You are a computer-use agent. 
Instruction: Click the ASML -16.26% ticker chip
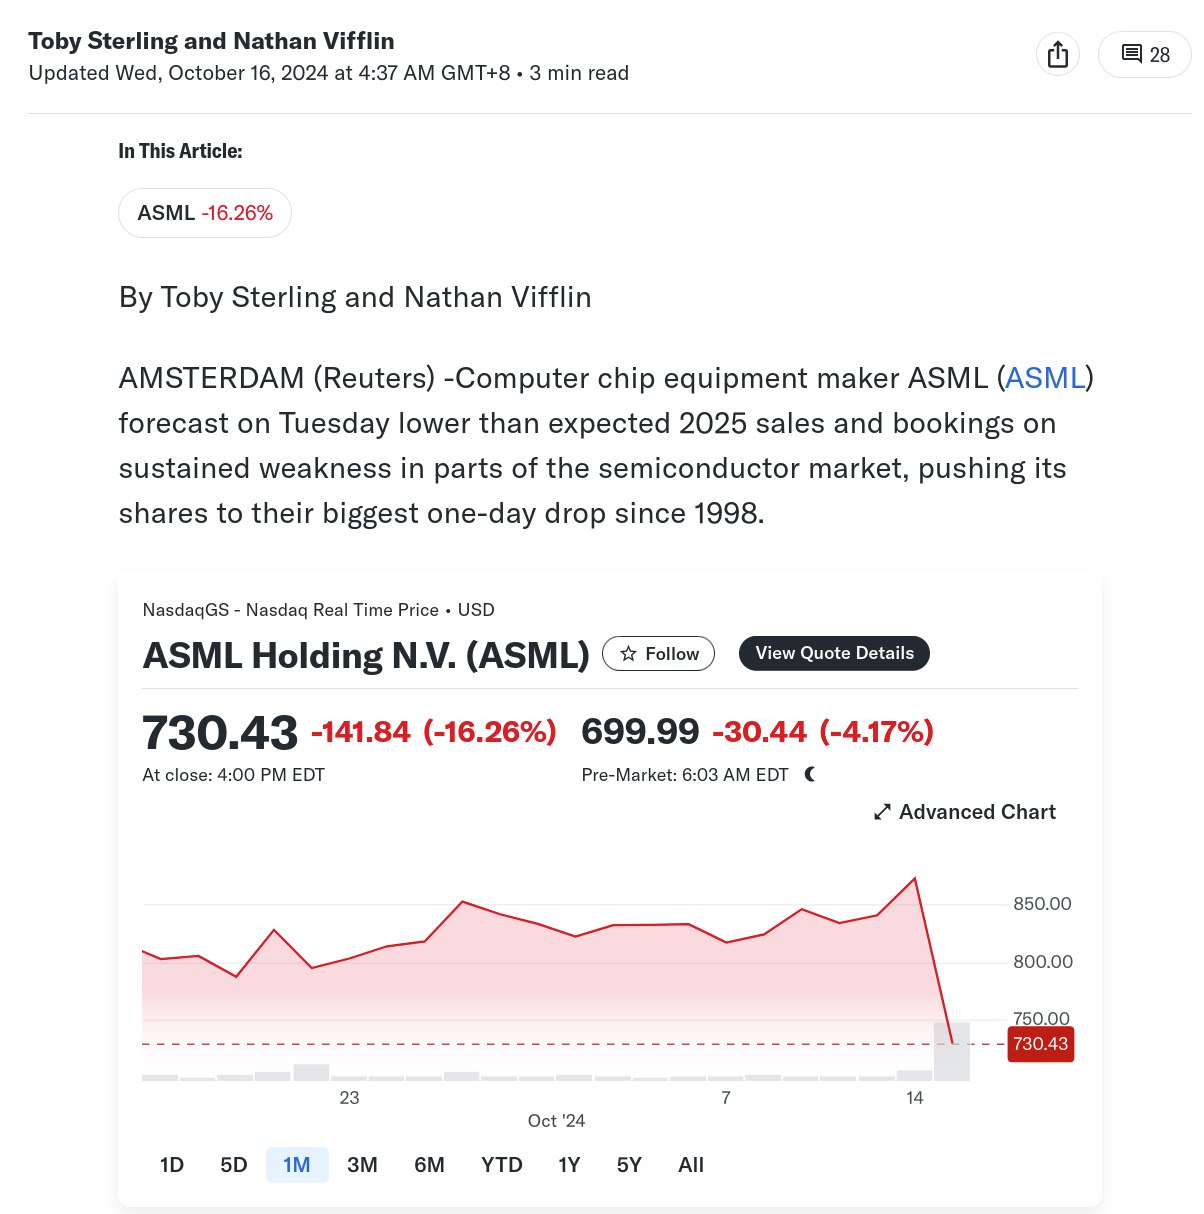pyautogui.click(x=205, y=213)
